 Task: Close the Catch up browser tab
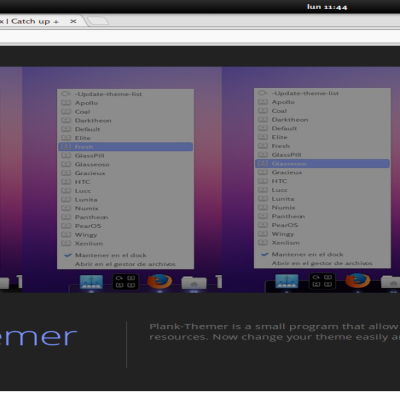[x=73, y=21]
